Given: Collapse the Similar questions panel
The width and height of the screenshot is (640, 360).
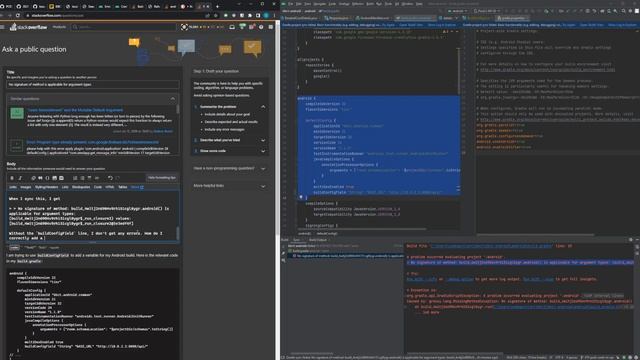Looking at the screenshot, I should (x=173, y=99).
